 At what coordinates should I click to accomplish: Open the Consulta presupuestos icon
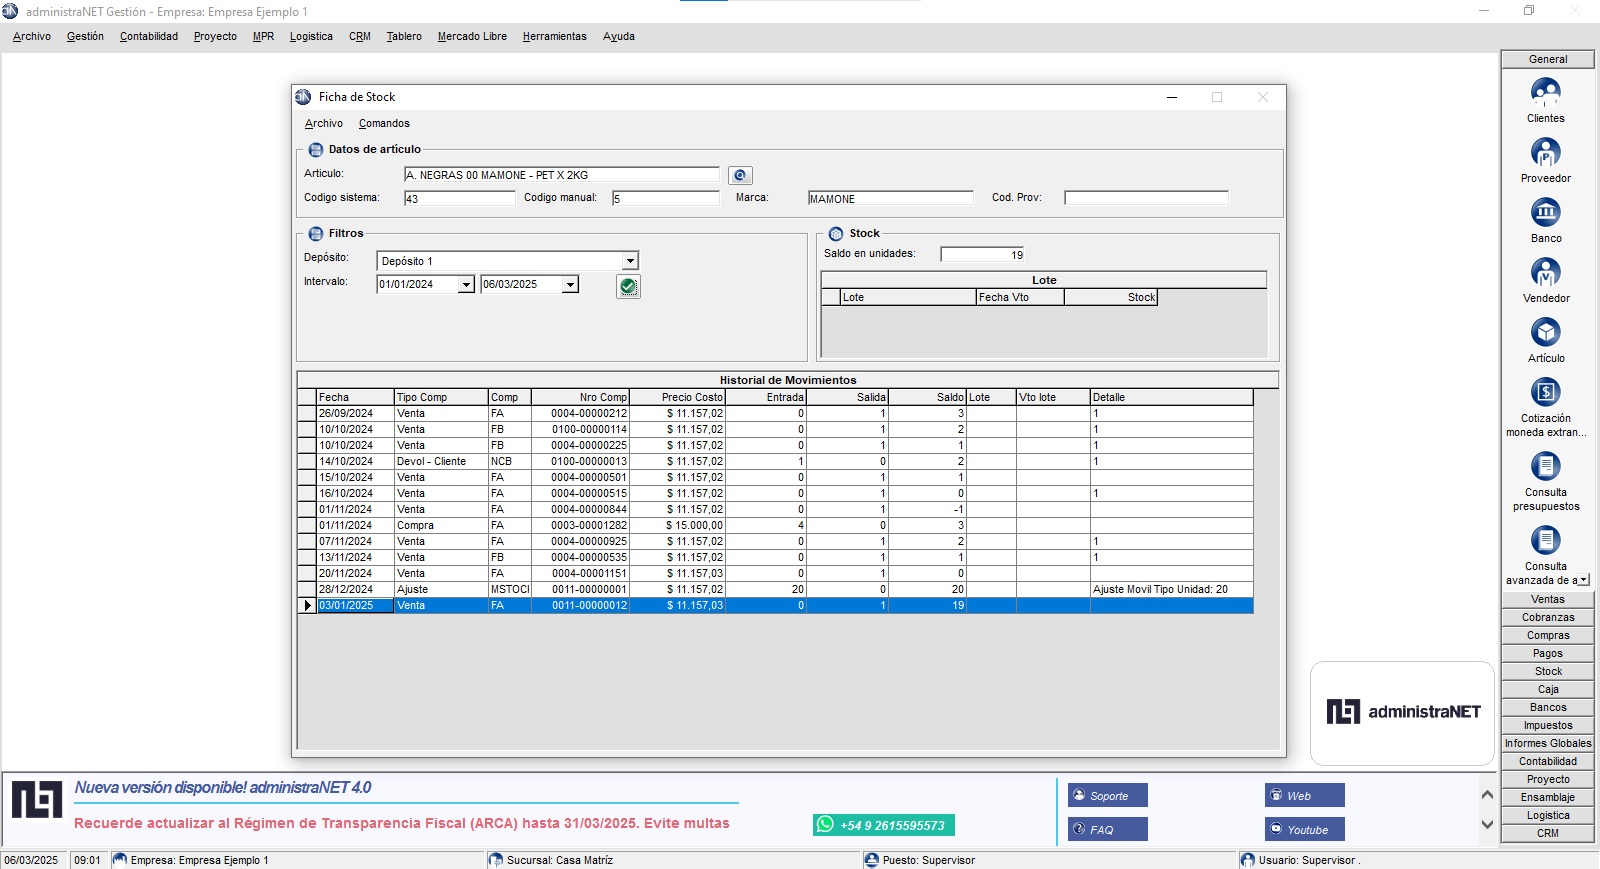[x=1545, y=467]
